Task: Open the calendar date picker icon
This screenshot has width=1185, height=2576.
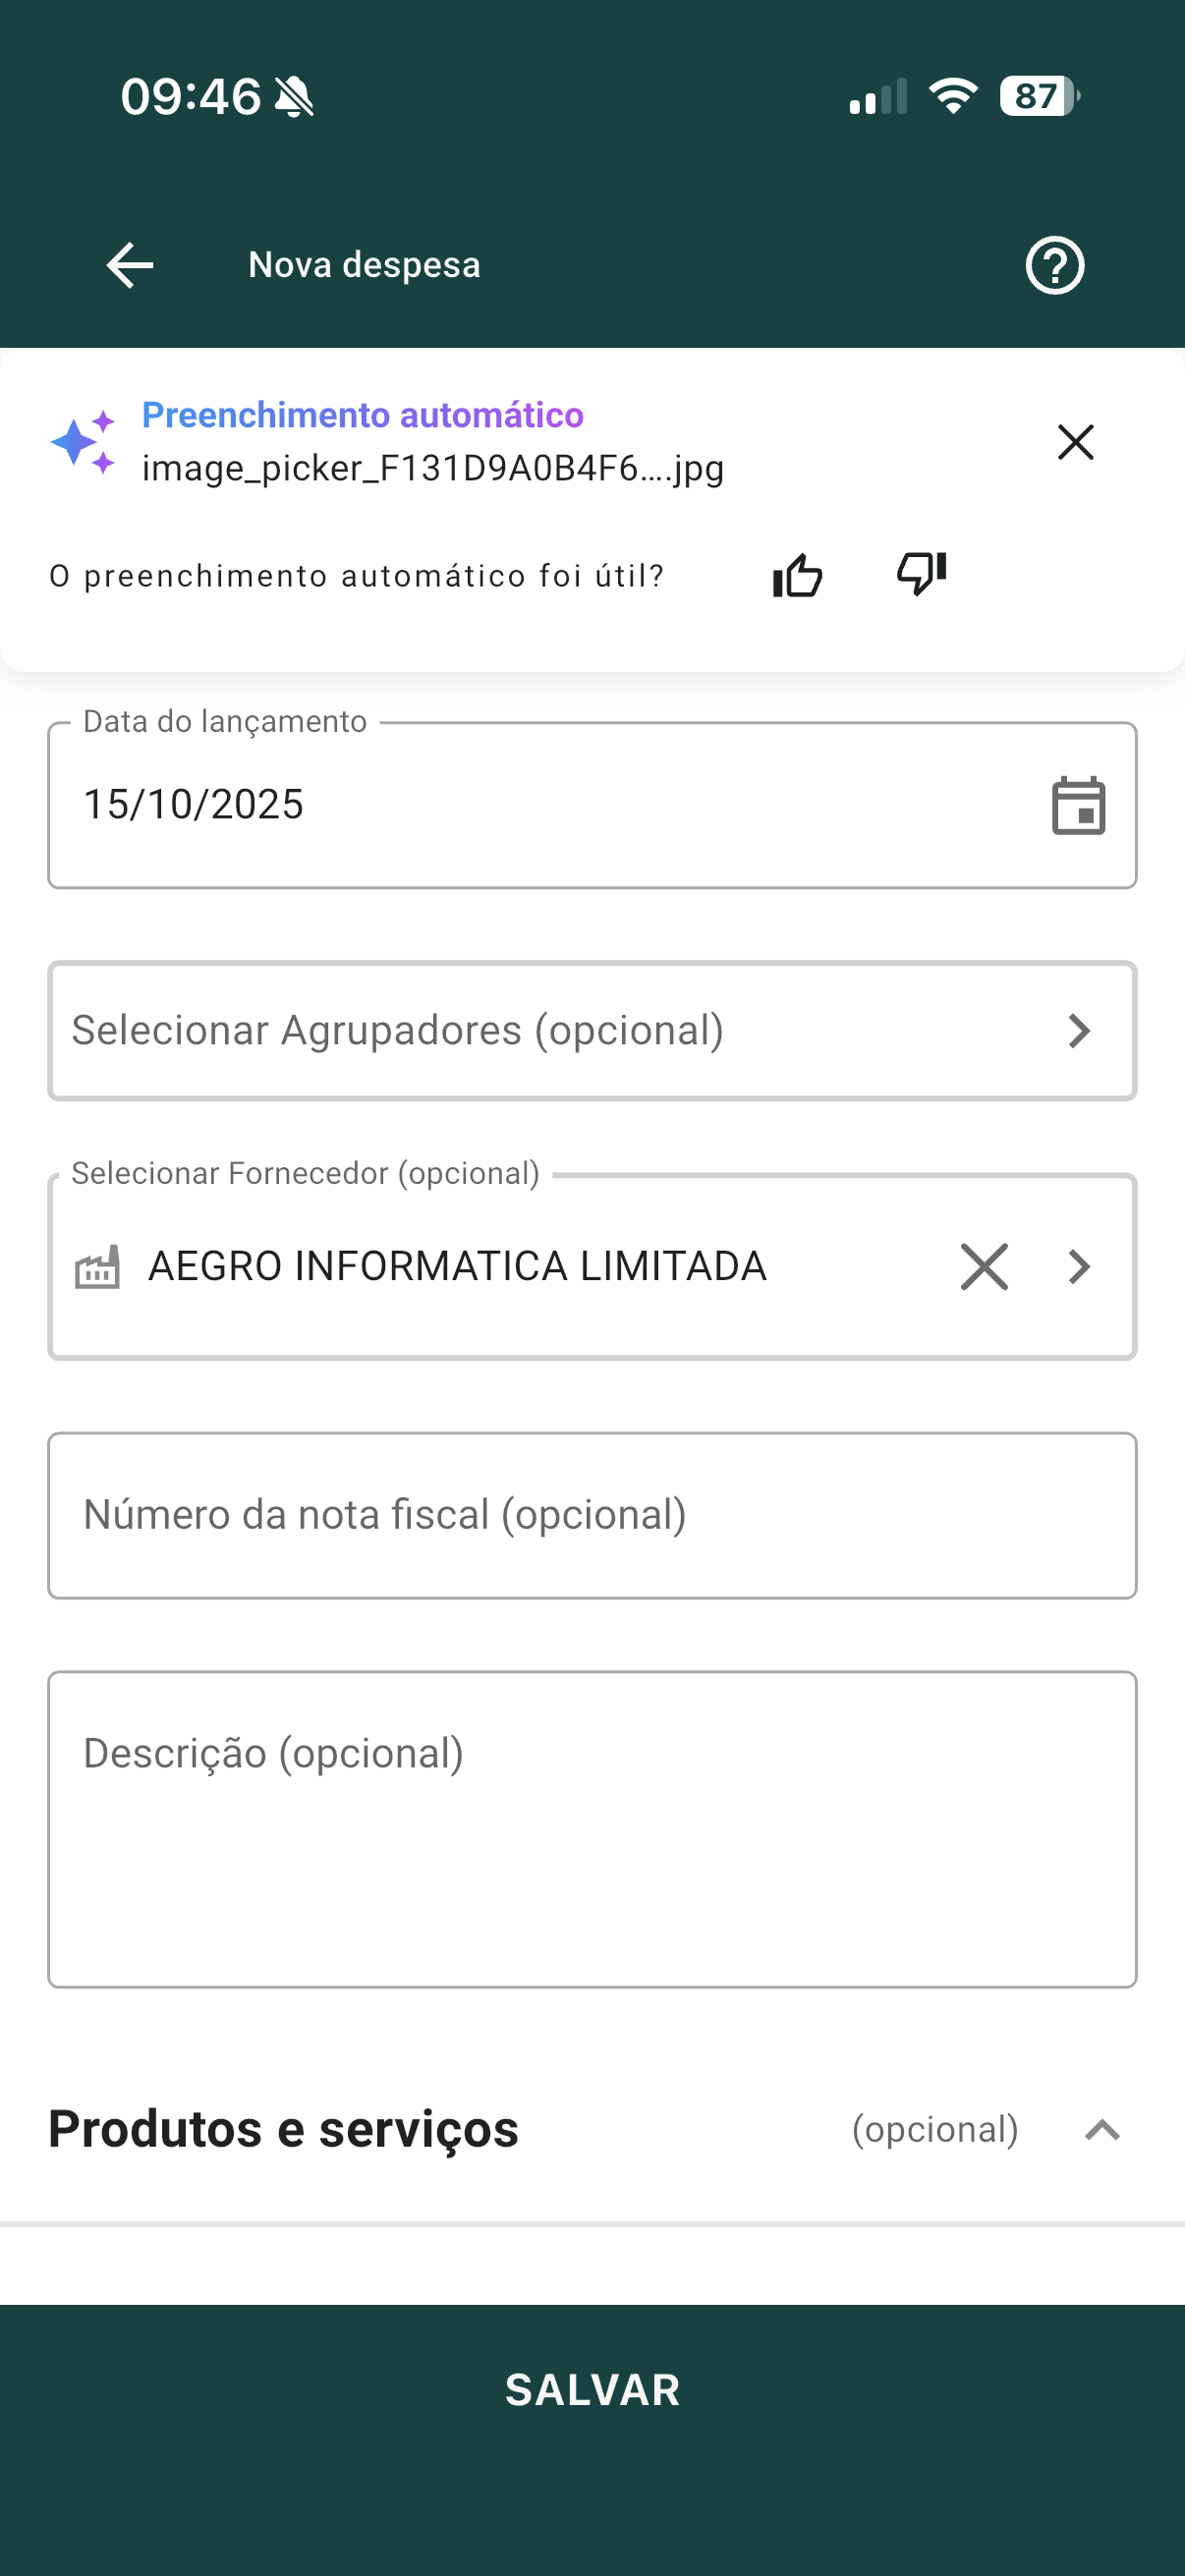Action: (1078, 805)
